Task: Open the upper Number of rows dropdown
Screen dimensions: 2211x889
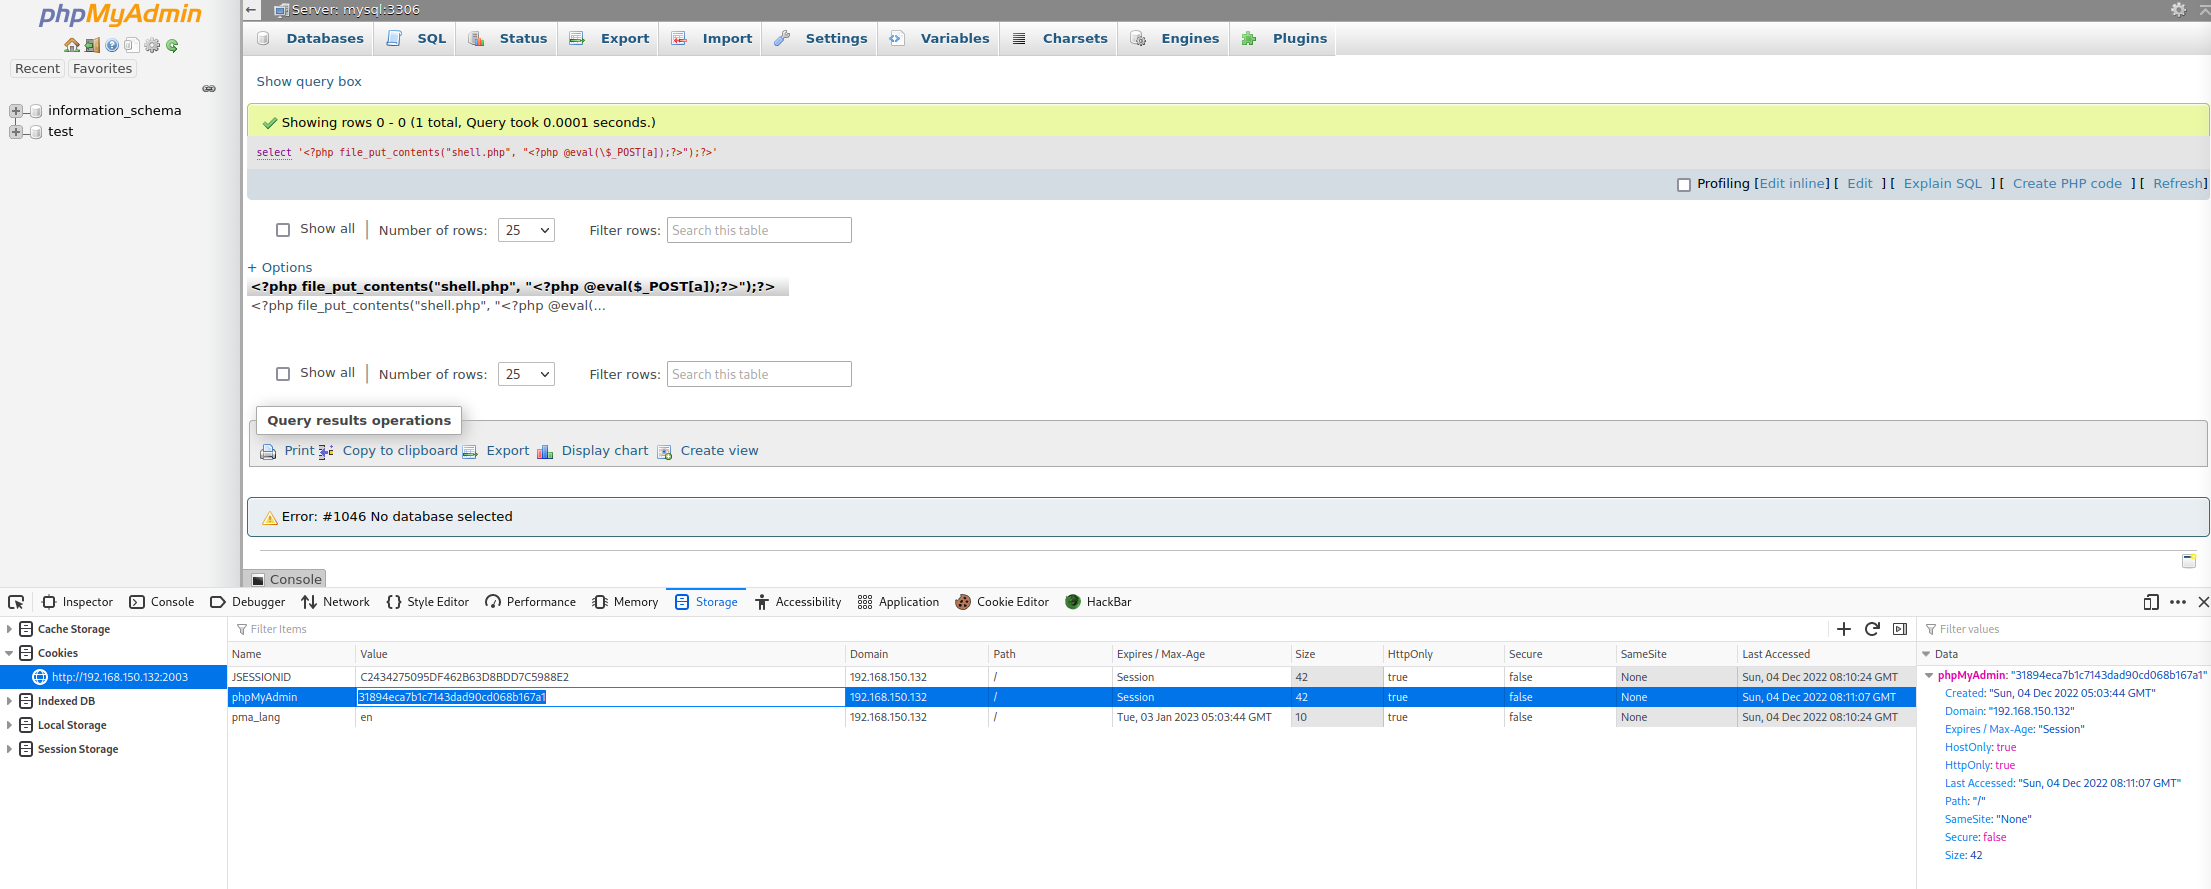Action: click(526, 230)
